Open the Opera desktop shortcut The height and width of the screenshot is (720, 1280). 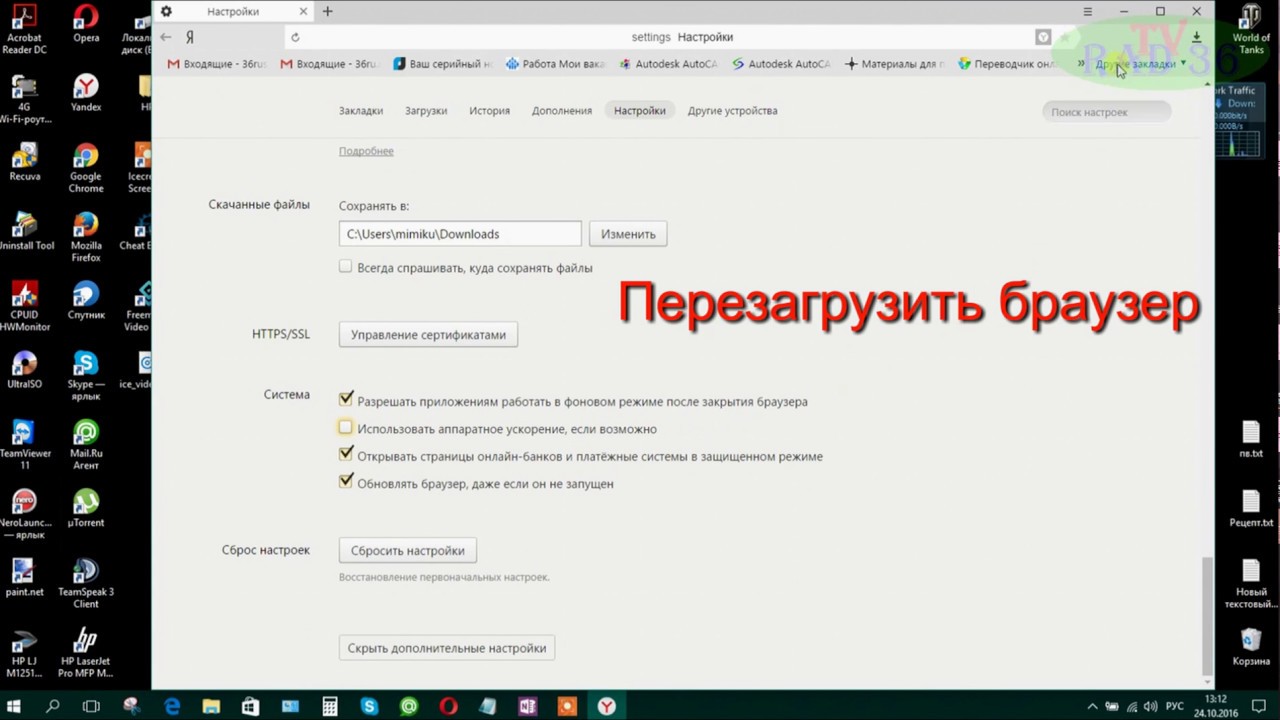86,24
